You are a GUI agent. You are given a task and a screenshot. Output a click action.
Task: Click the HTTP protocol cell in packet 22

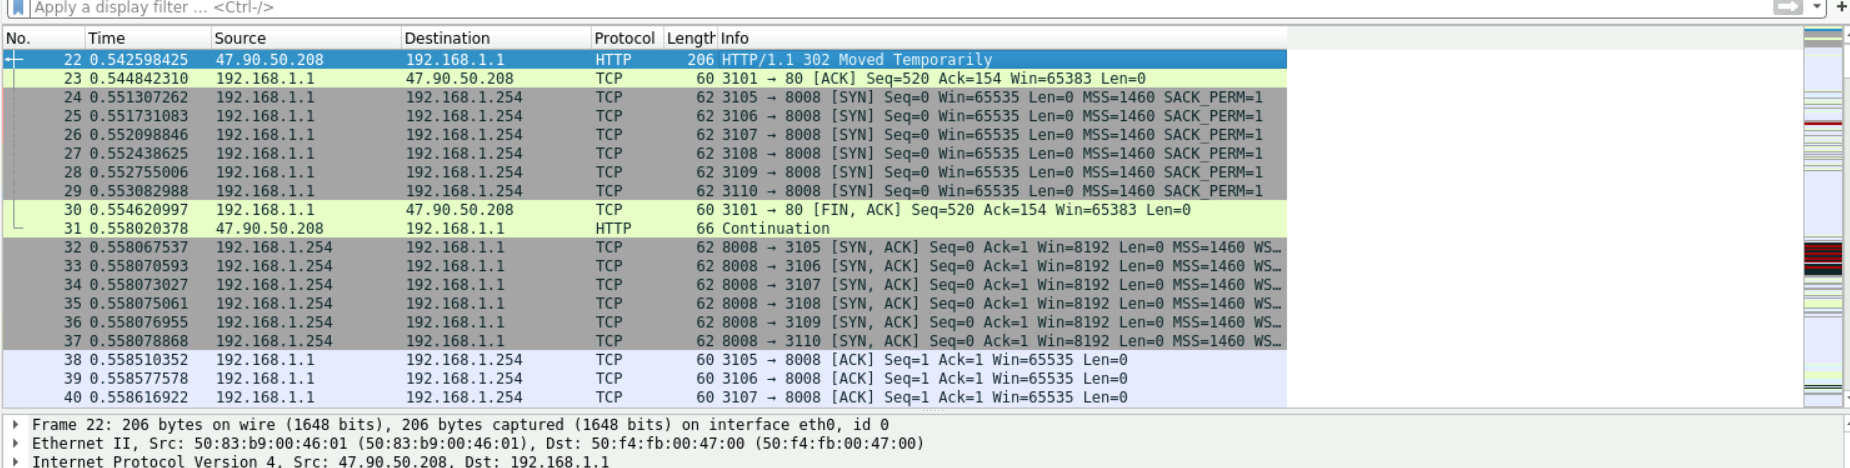(613, 60)
